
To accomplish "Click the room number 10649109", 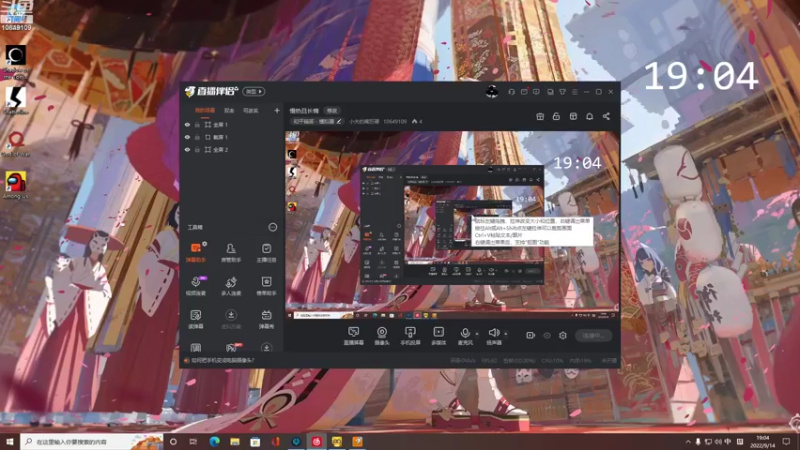I will coord(395,121).
